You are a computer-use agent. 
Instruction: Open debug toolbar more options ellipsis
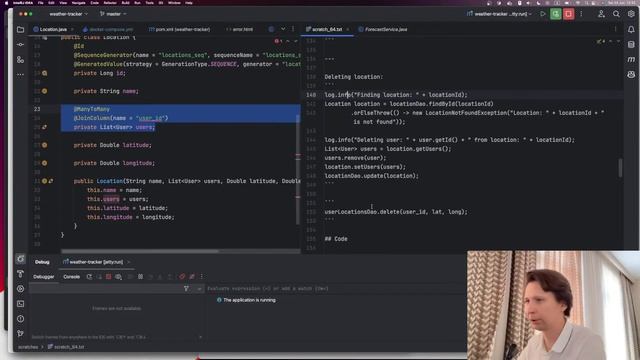201,277
